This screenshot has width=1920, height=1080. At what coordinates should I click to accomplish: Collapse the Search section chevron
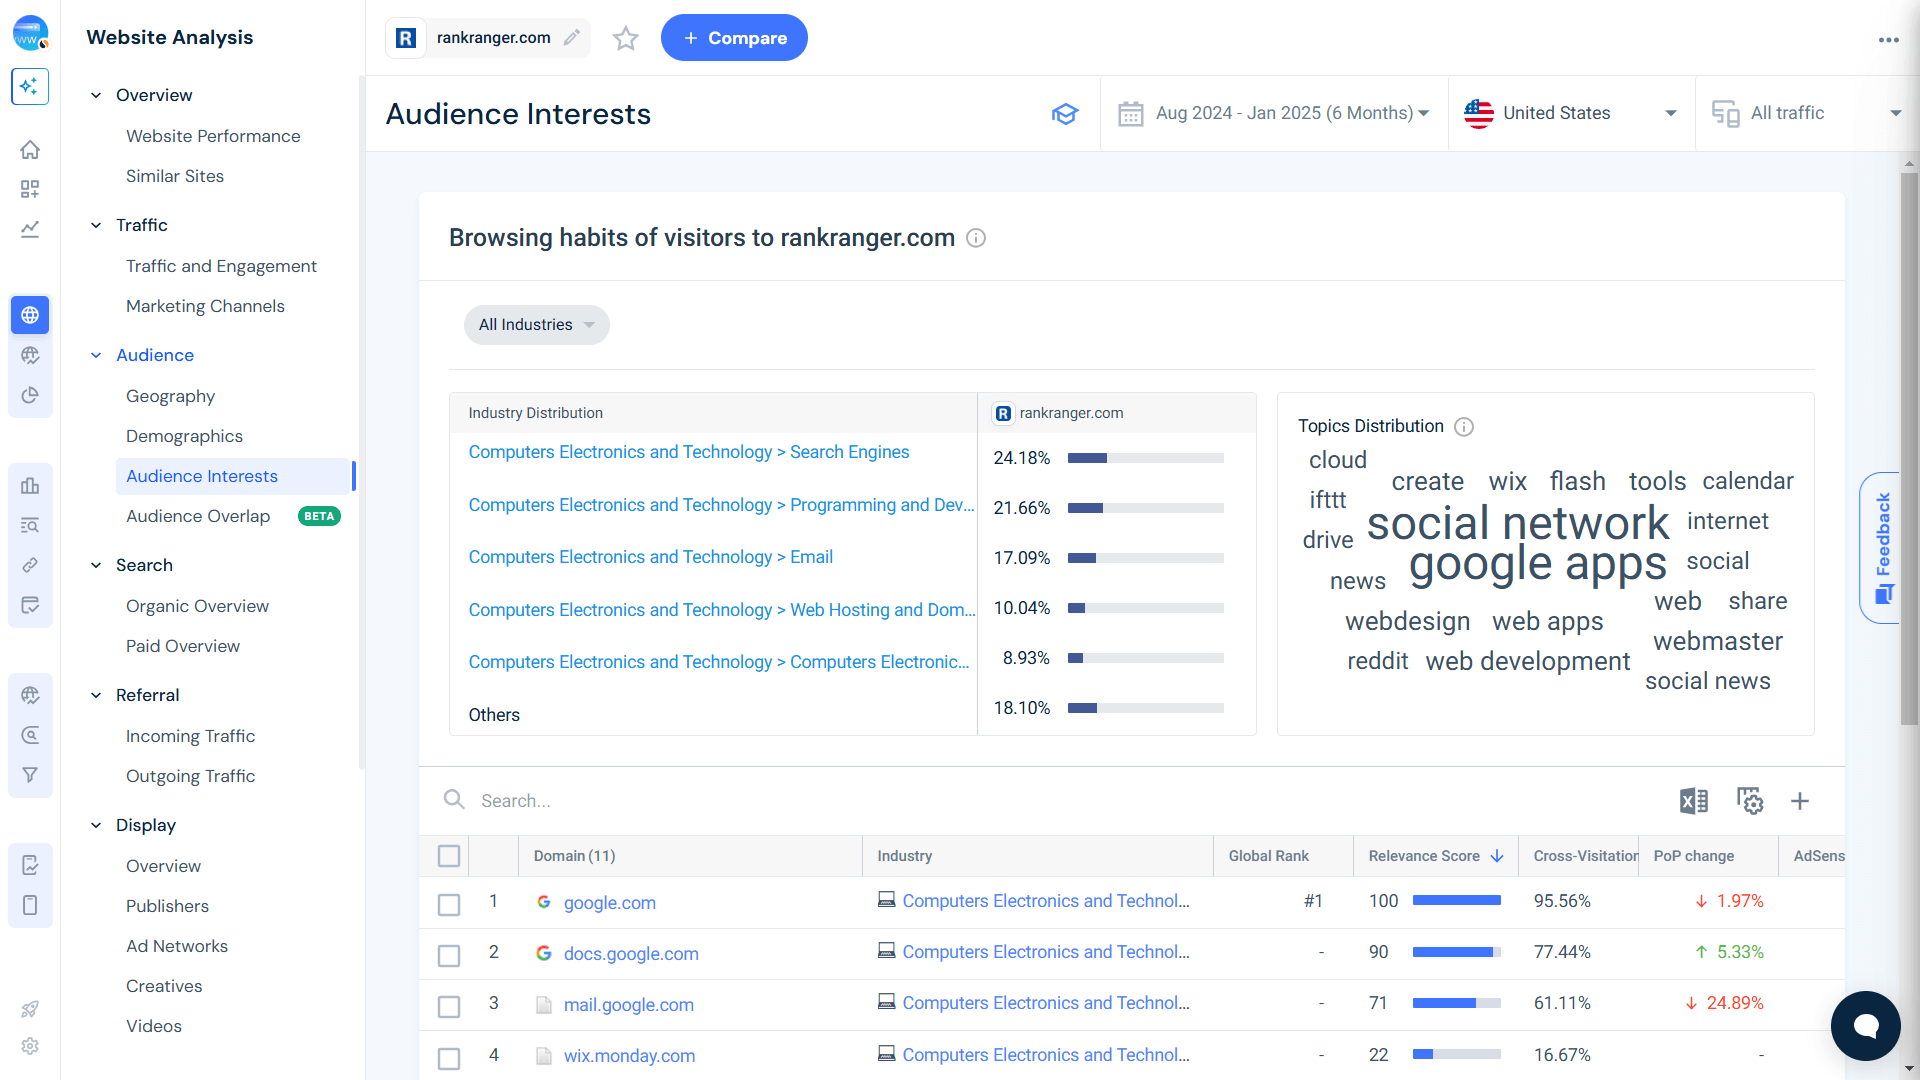[x=96, y=565]
